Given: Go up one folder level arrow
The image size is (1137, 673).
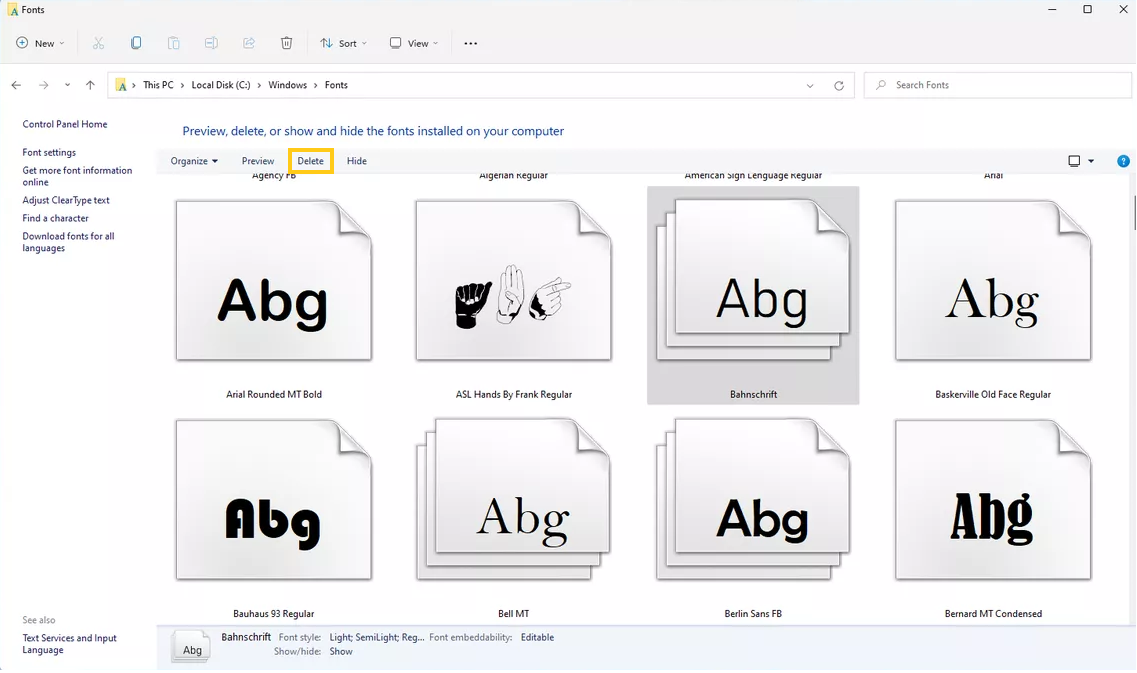Looking at the screenshot, I should [90, 85].
